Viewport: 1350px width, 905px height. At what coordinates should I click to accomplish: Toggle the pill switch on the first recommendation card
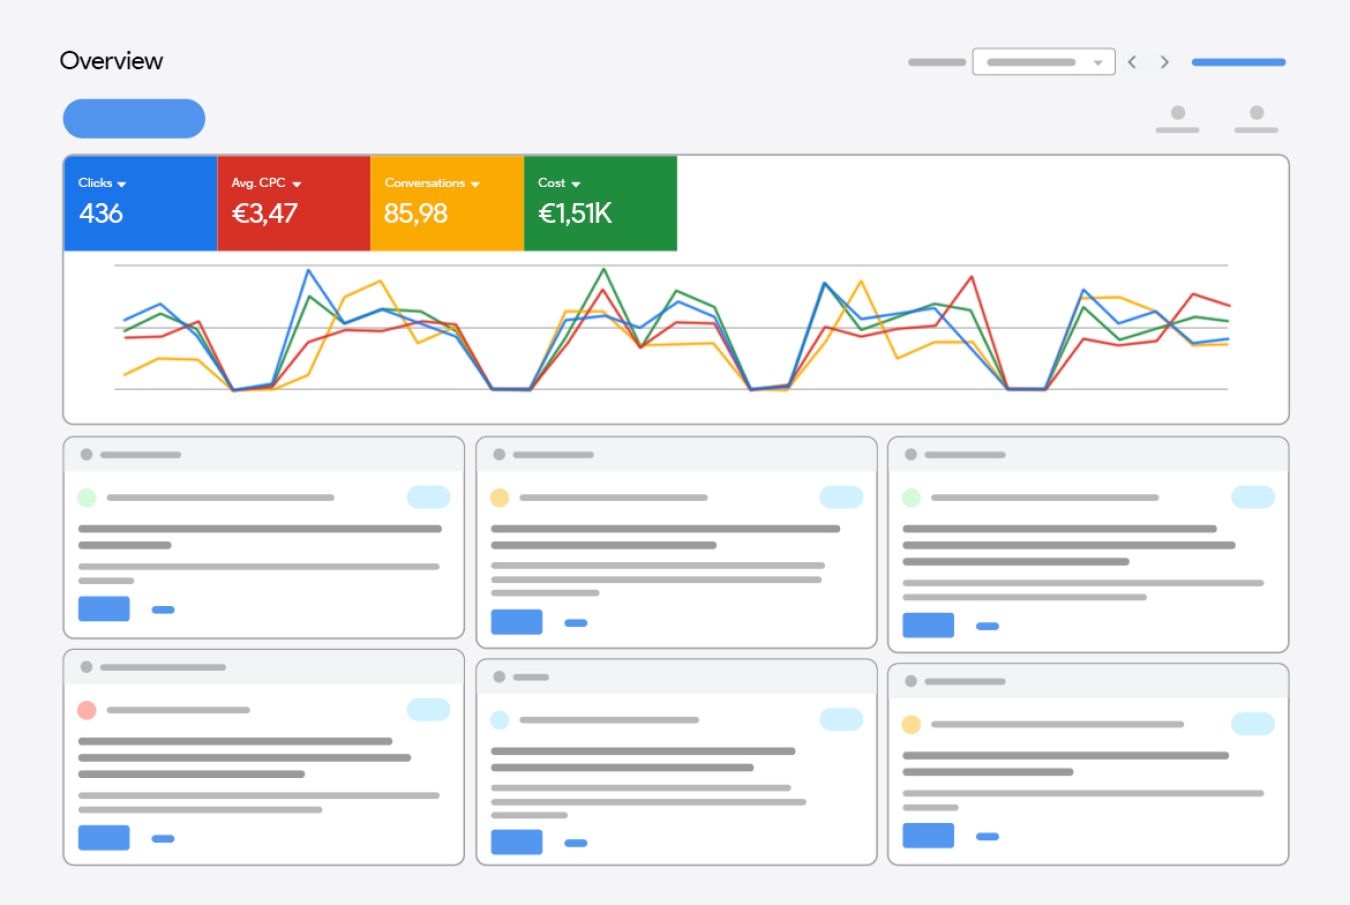click(428, 497)
